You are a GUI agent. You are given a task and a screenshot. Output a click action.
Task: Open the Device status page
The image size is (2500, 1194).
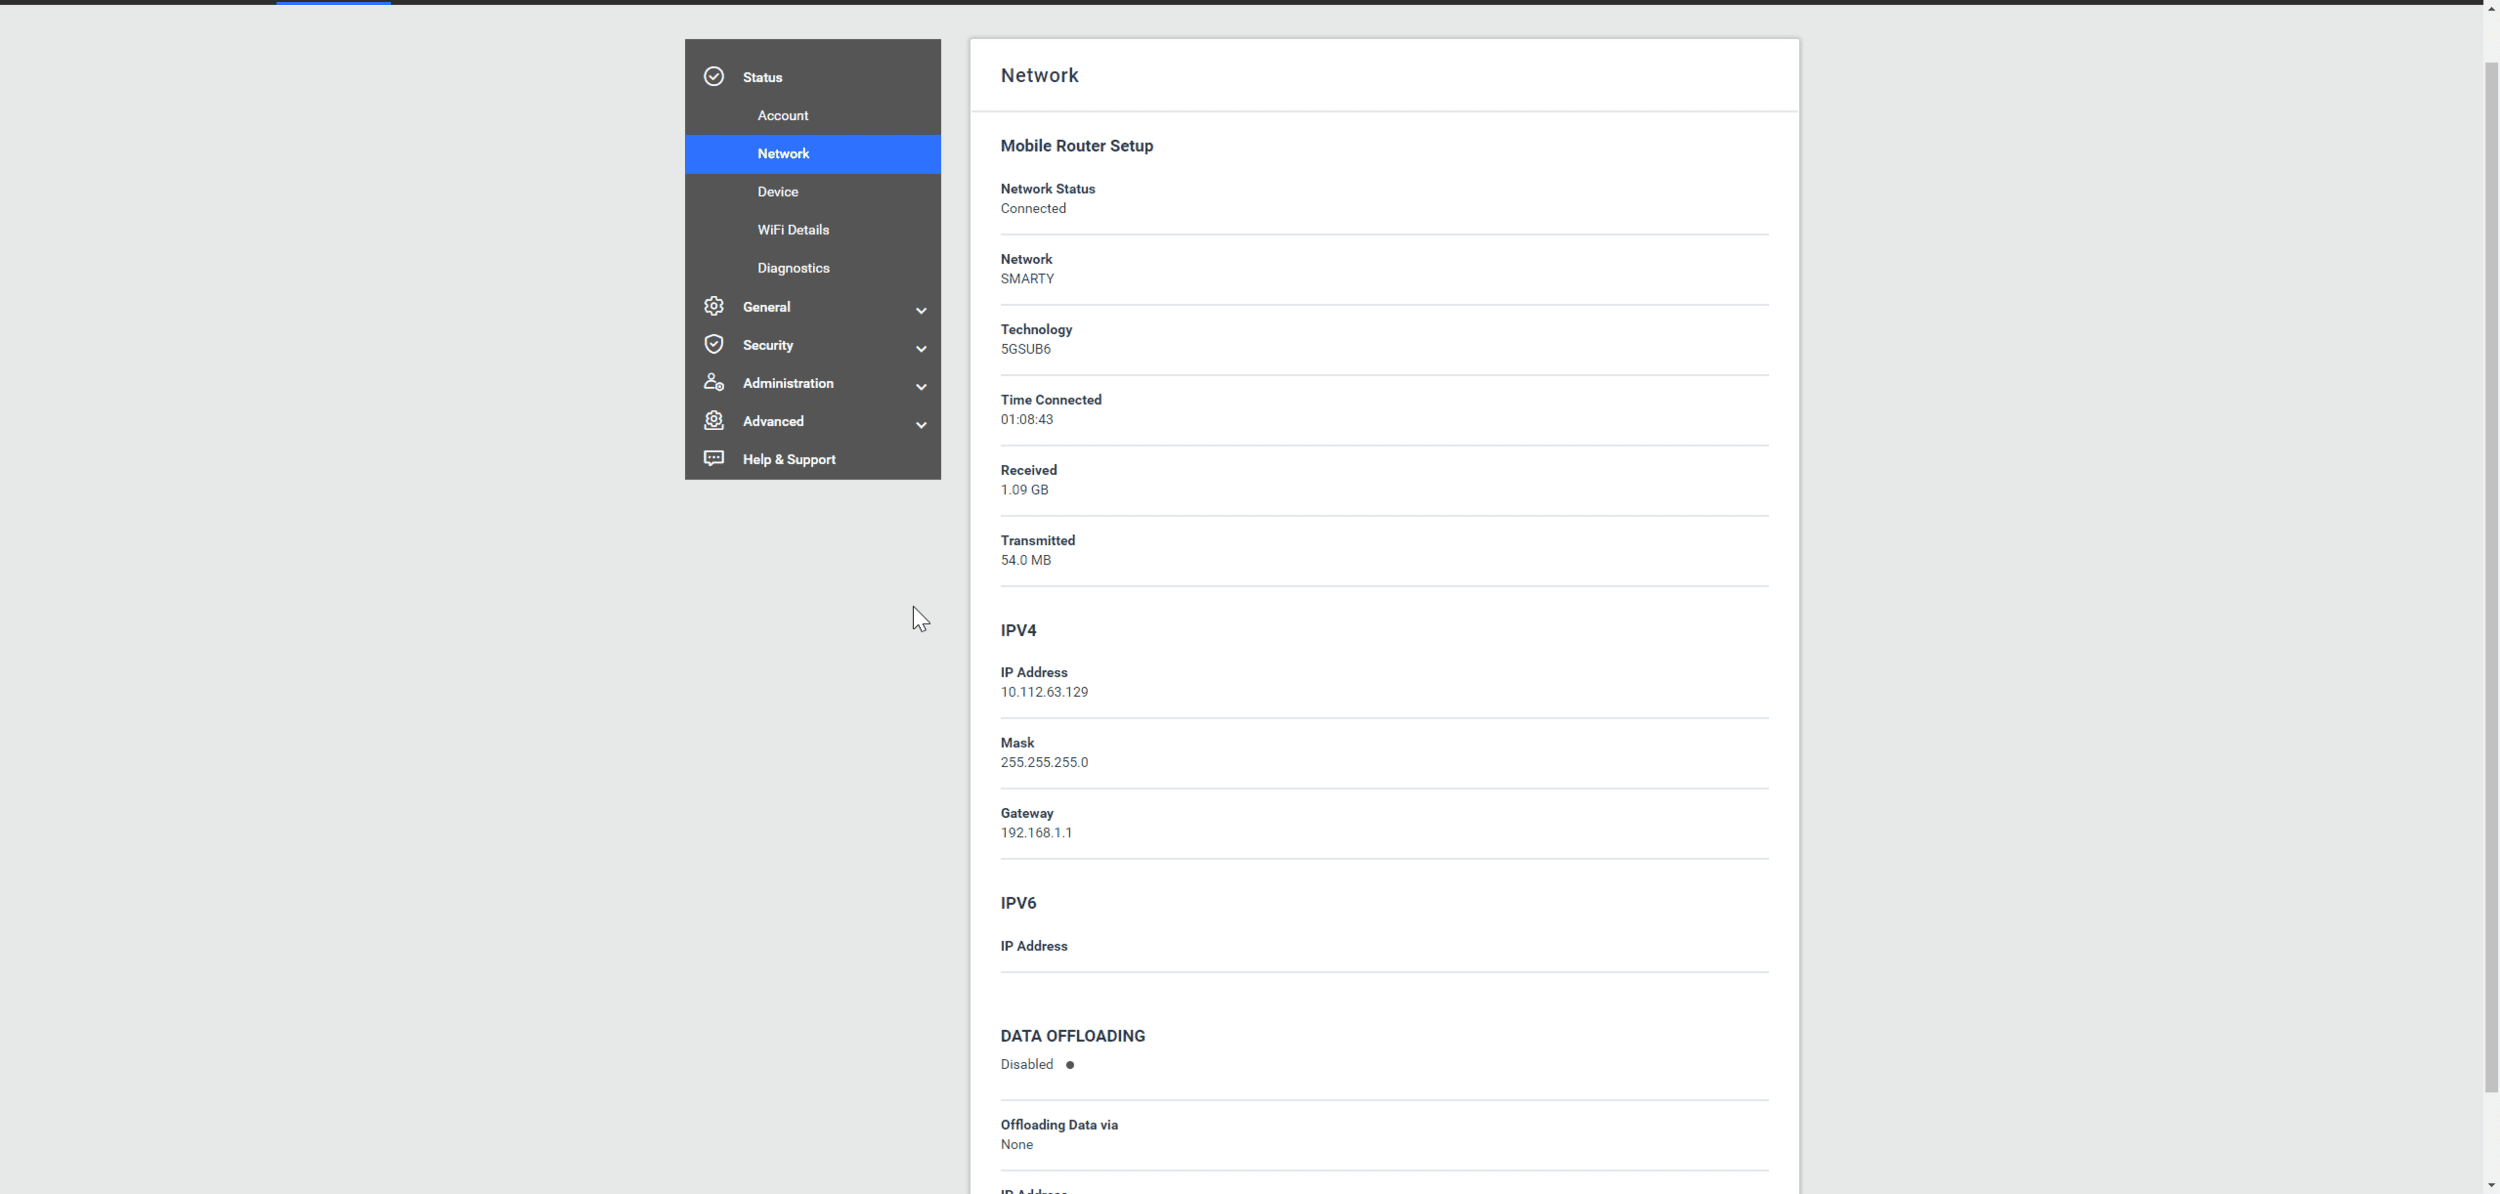coord(777,192)
